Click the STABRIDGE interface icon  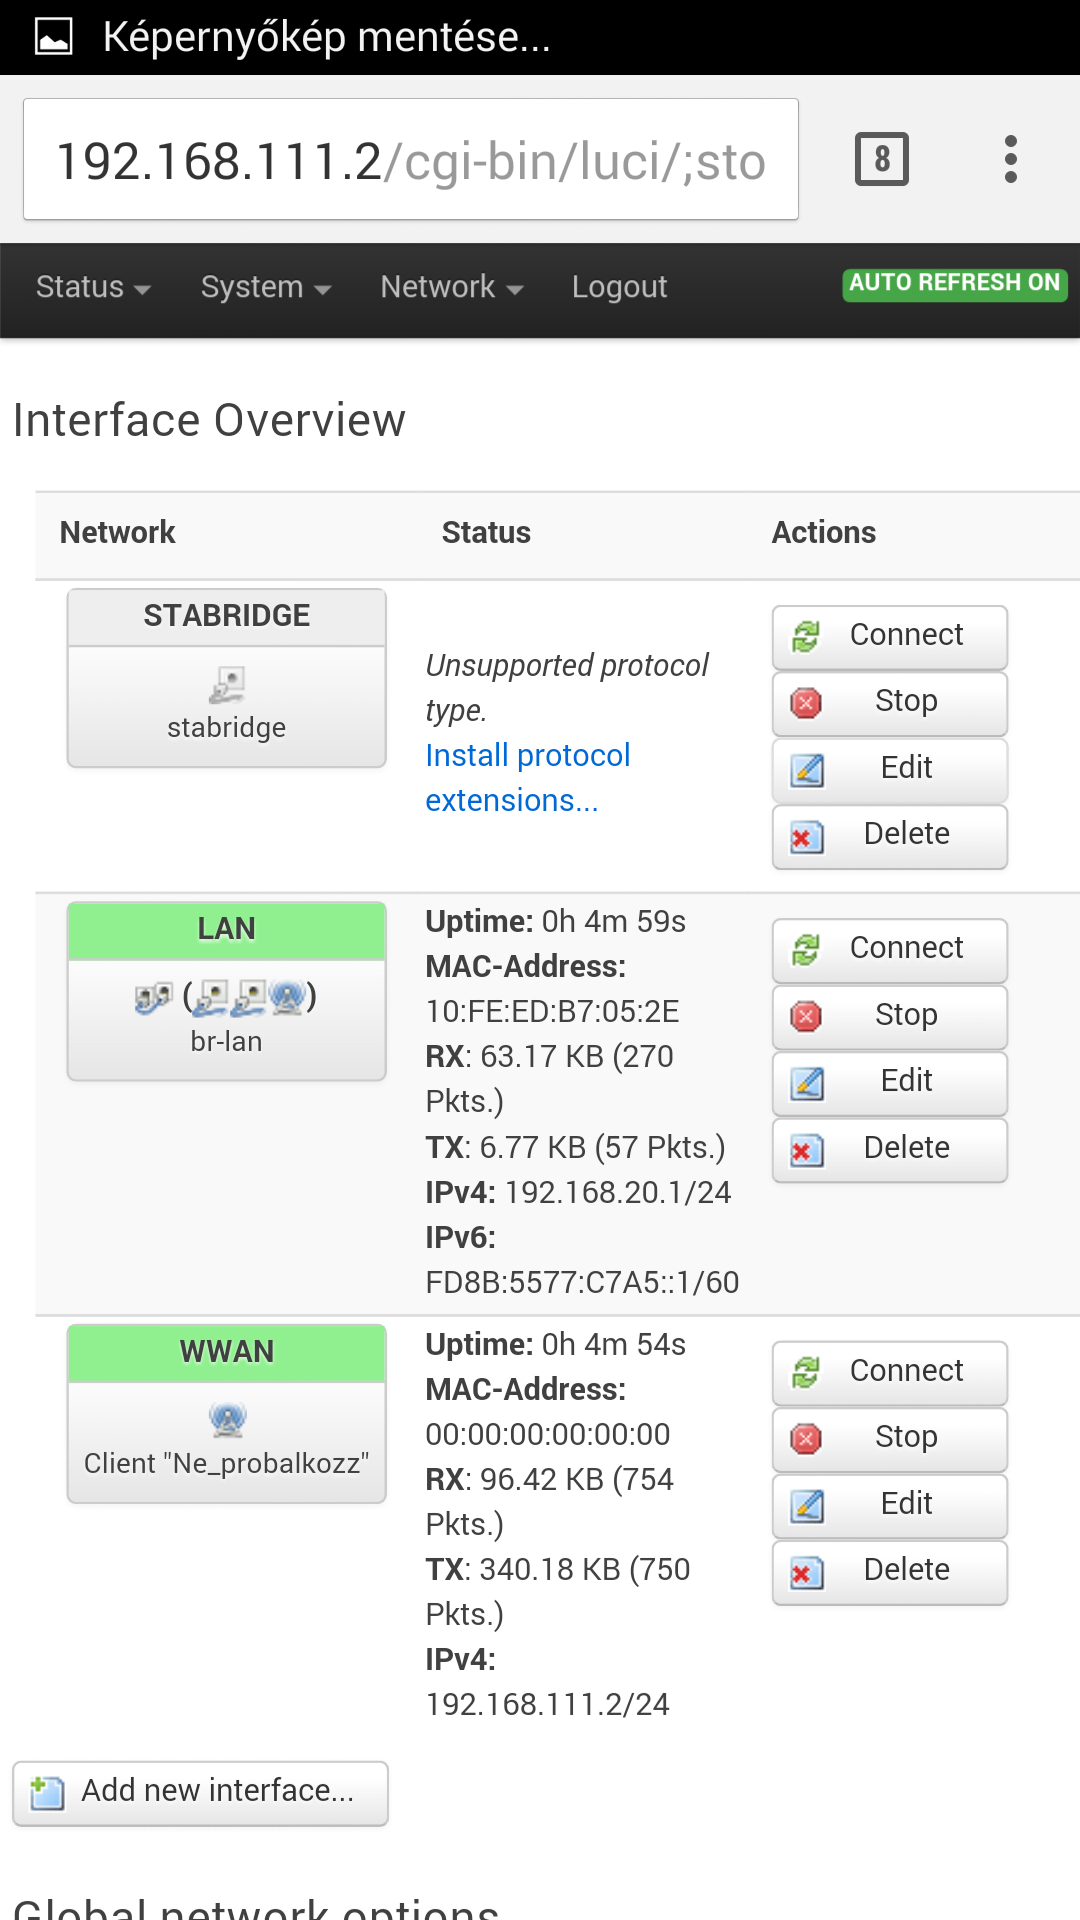coord(227,685)
